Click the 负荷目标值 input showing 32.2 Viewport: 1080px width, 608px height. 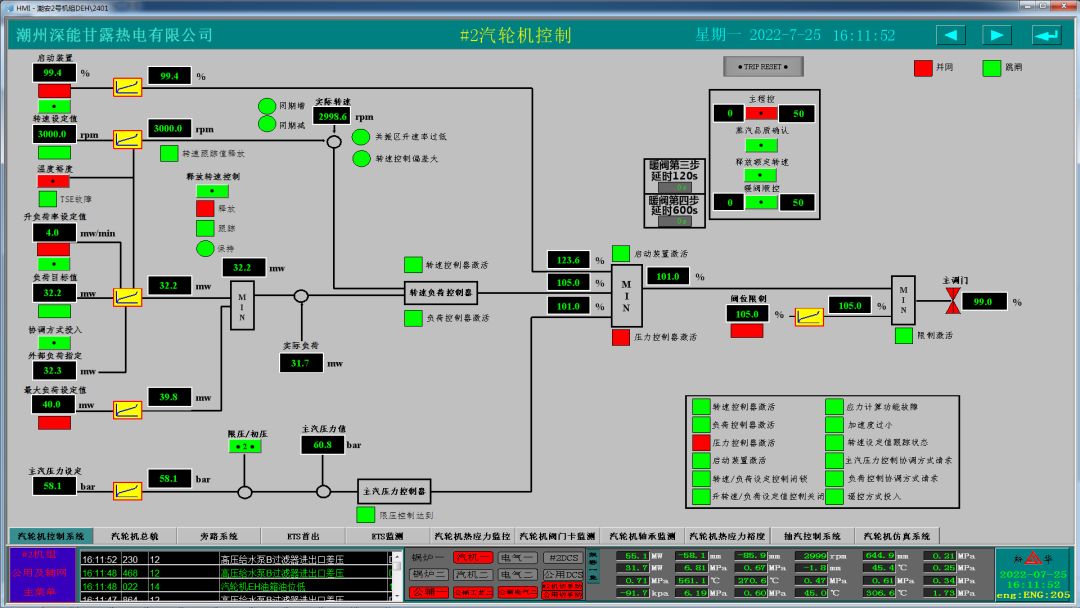point(53,293)
